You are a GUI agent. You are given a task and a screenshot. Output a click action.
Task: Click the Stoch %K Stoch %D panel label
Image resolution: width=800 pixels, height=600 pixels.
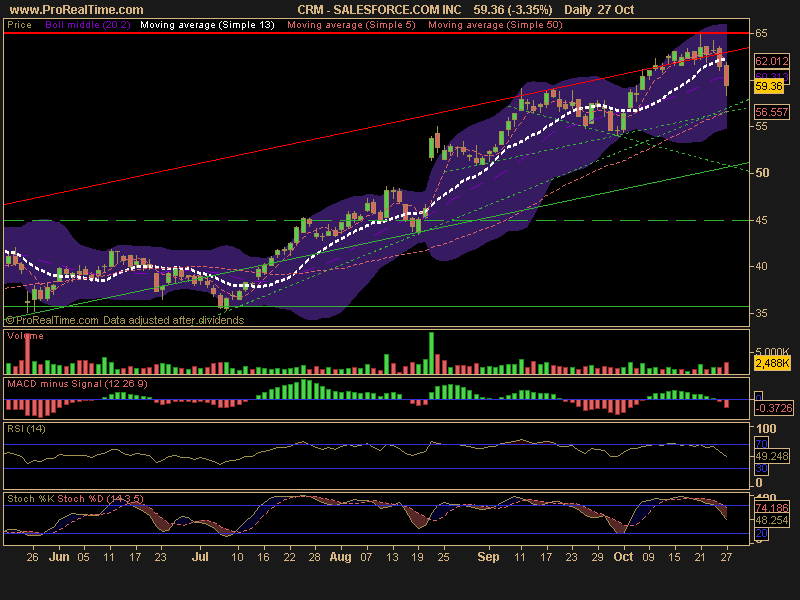coord(75,498)
